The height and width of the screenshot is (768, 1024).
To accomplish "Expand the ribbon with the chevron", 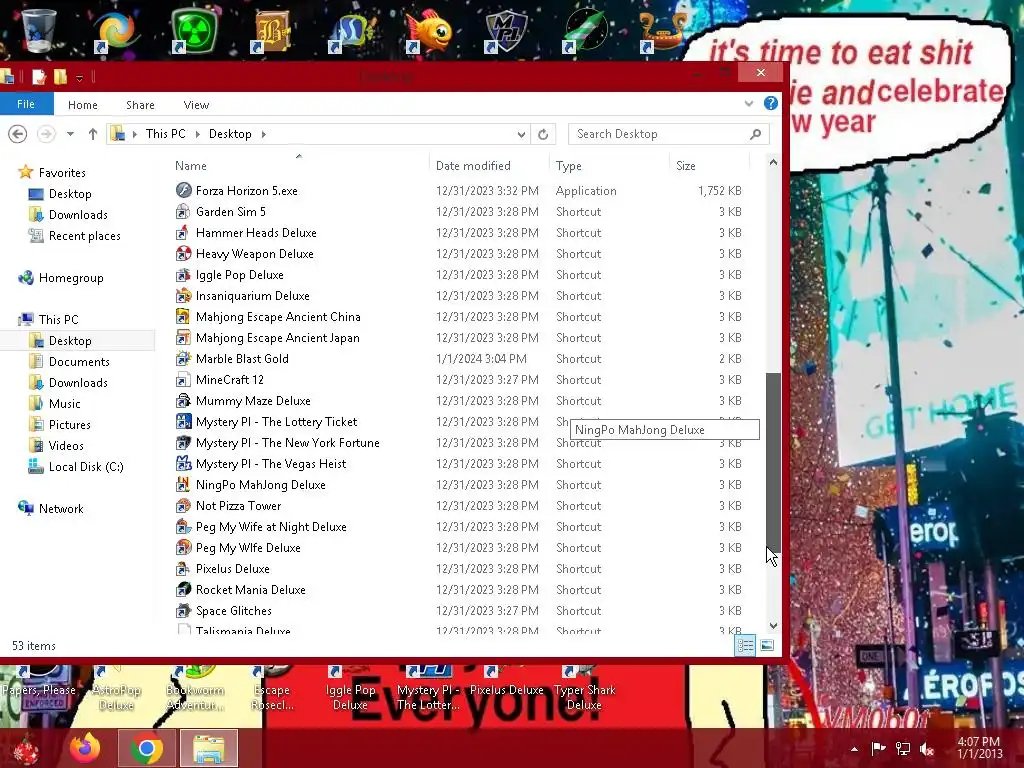I will [749, 104].
